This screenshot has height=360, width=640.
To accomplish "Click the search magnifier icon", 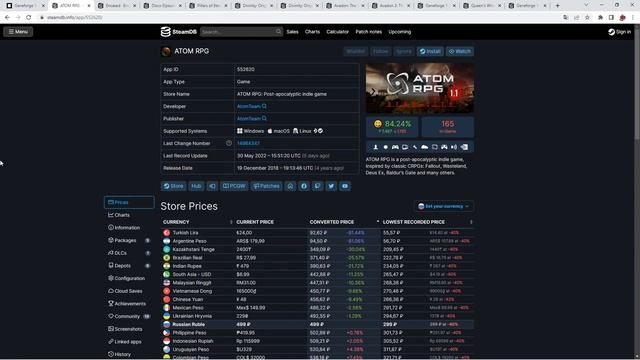I will [278, 31].
